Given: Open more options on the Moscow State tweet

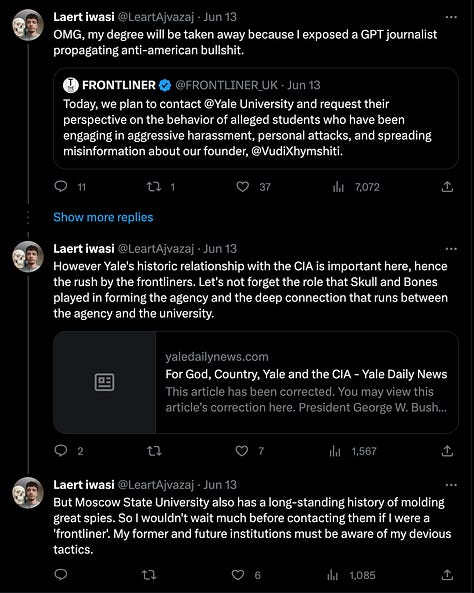Looking at the screenshot, I should coord(451,485).
